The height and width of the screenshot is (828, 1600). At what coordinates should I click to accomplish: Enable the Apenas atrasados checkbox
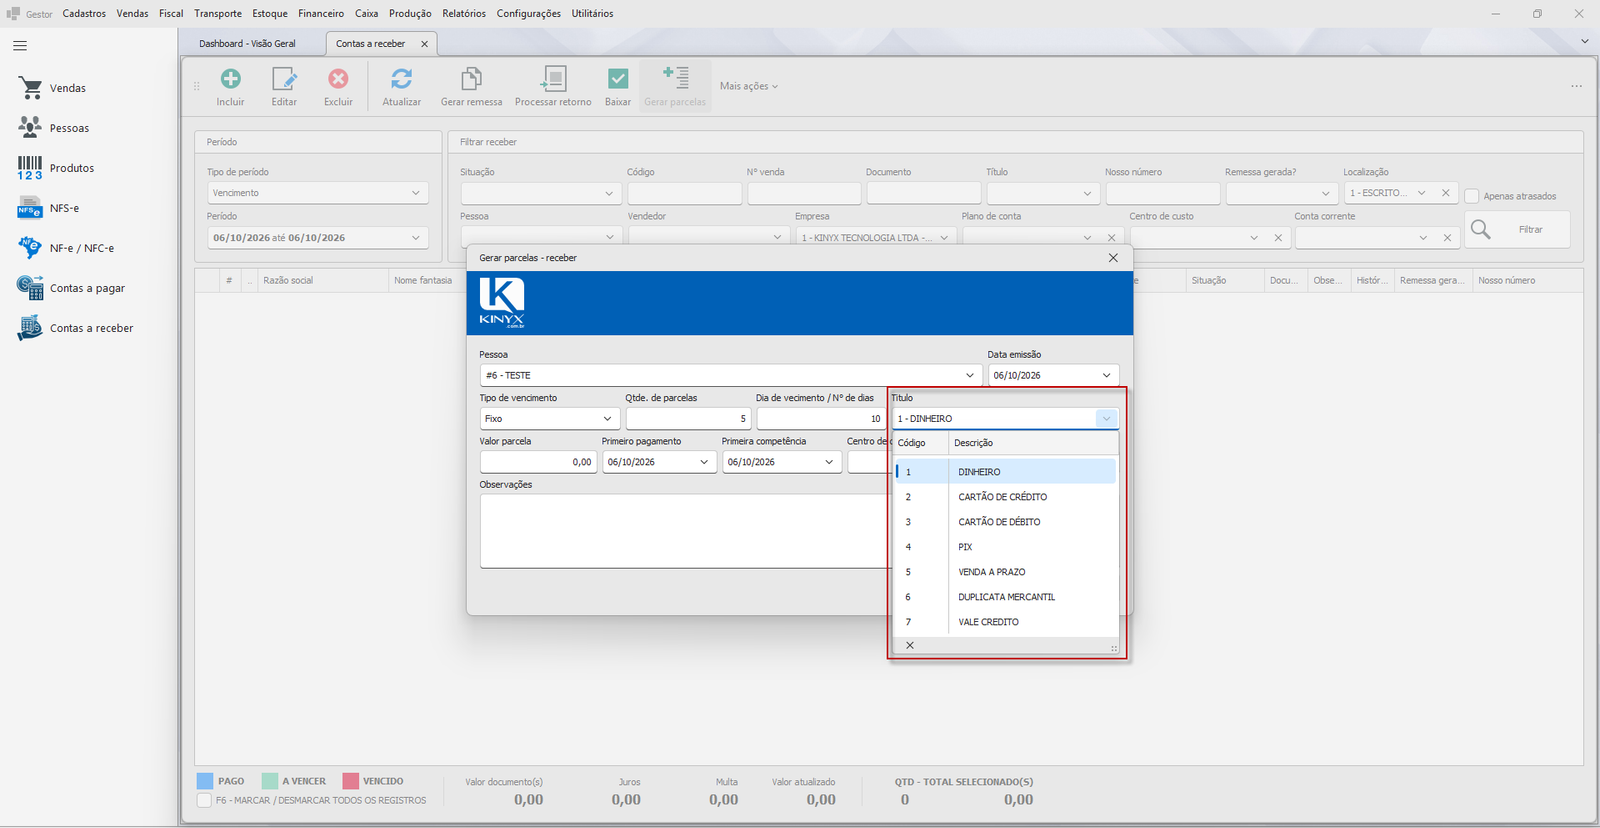click(x=1472, y=196)
